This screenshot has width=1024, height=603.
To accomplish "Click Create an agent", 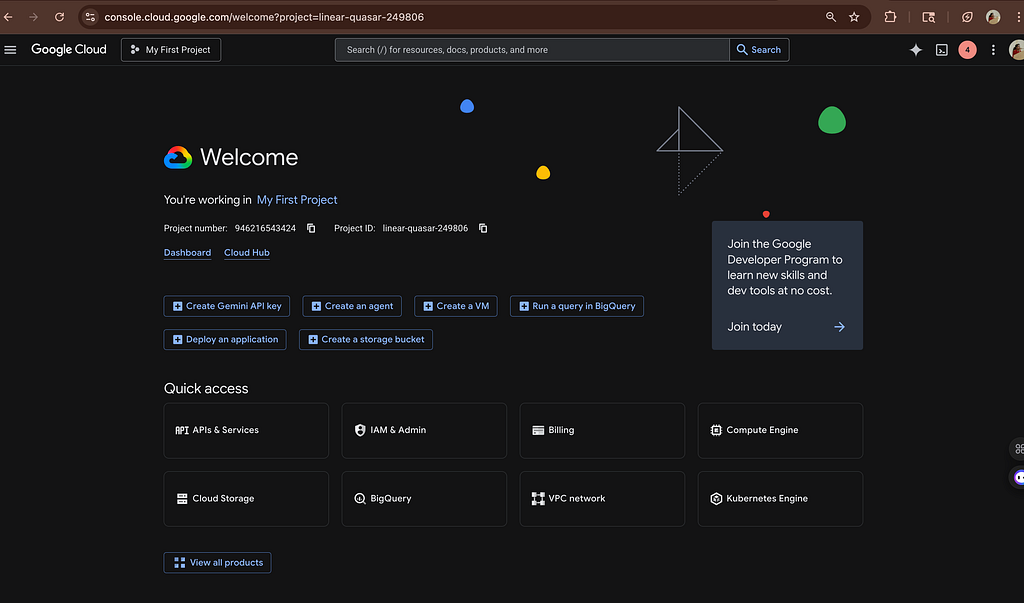I will tap(352, 306).
